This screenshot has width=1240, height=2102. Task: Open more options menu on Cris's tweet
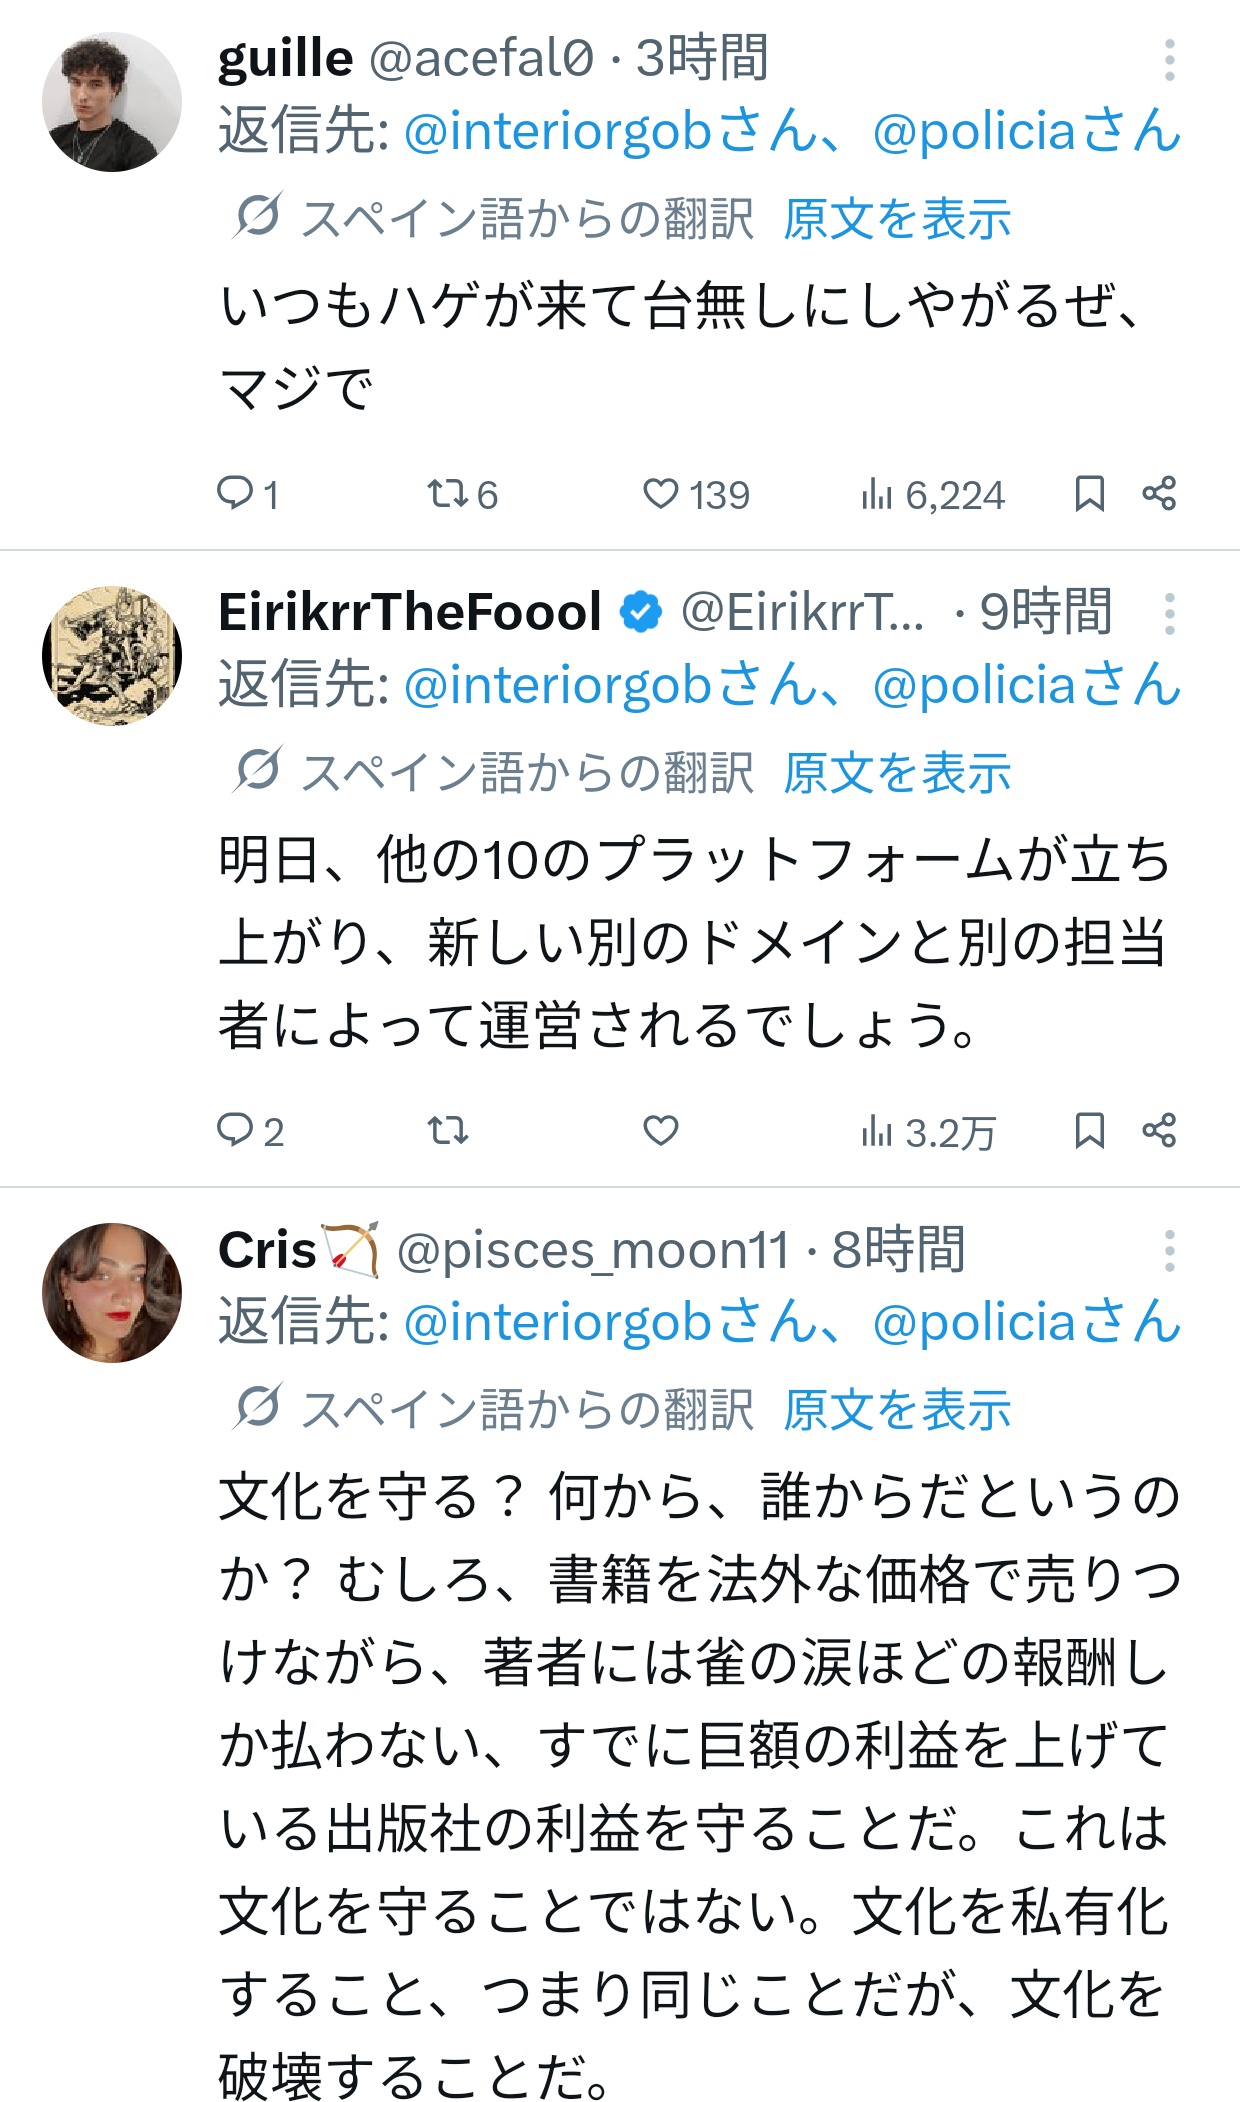[x=1169, y=1251]
